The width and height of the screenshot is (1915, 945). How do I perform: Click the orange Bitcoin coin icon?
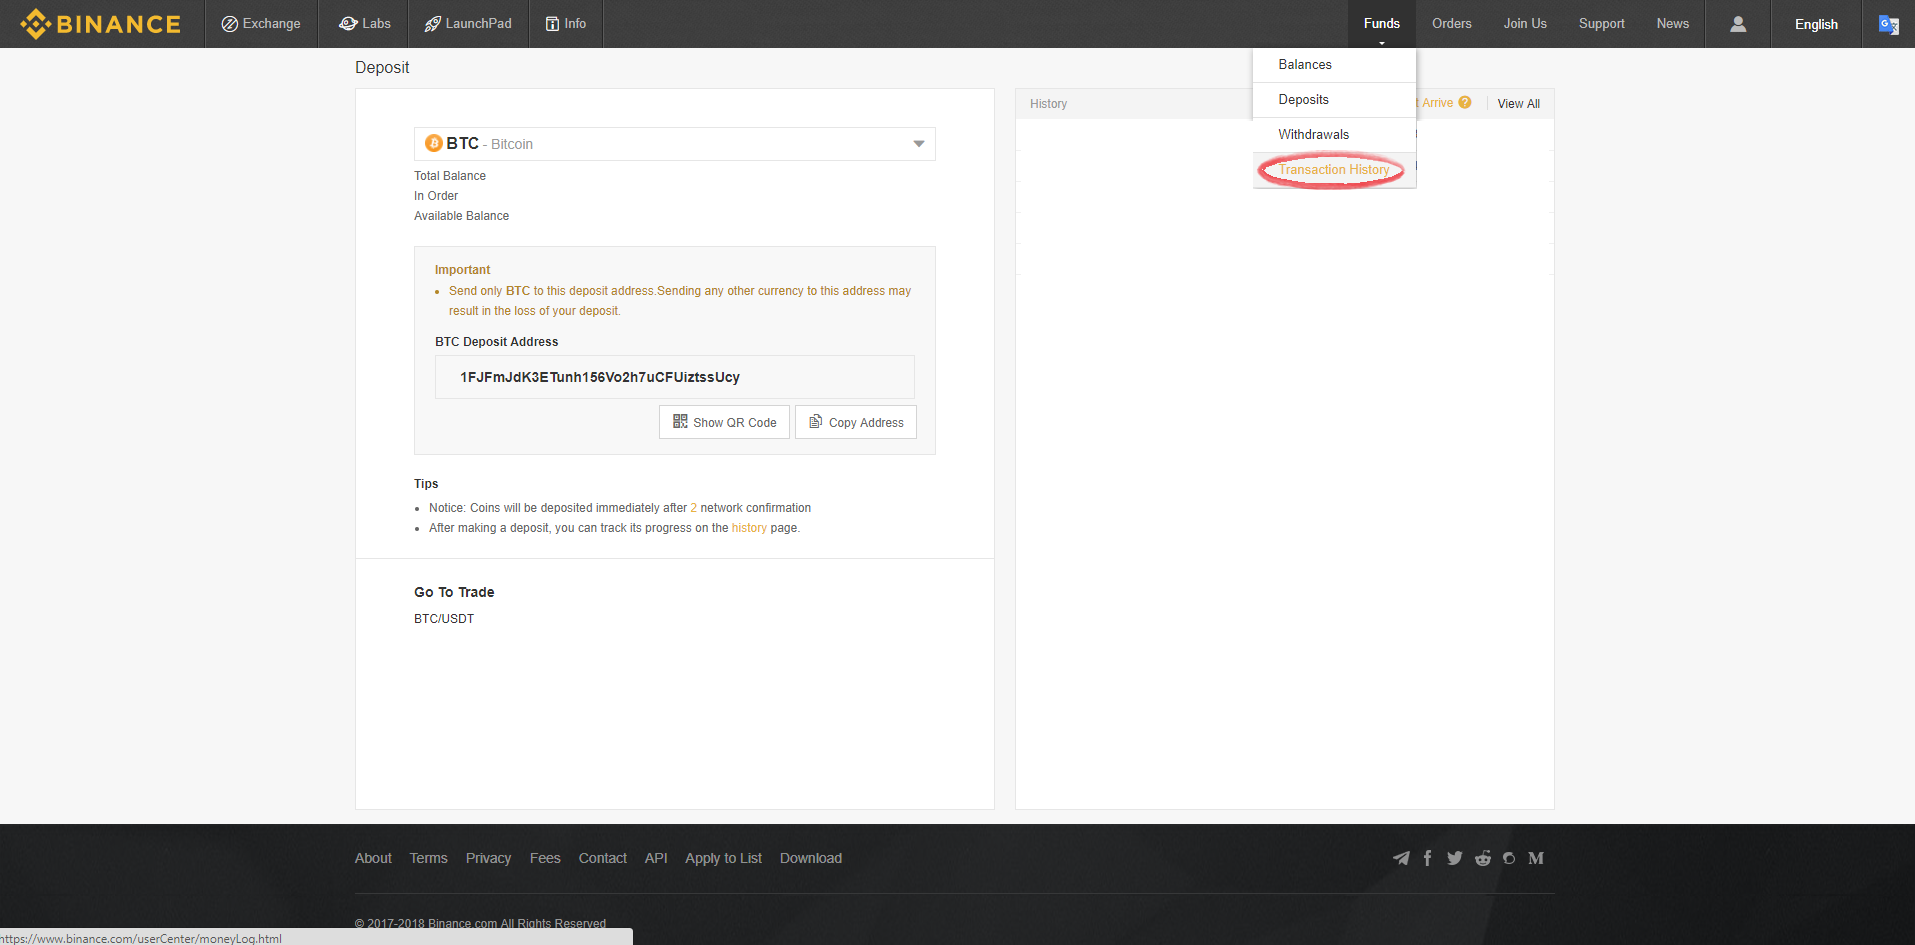pos(434,143)
